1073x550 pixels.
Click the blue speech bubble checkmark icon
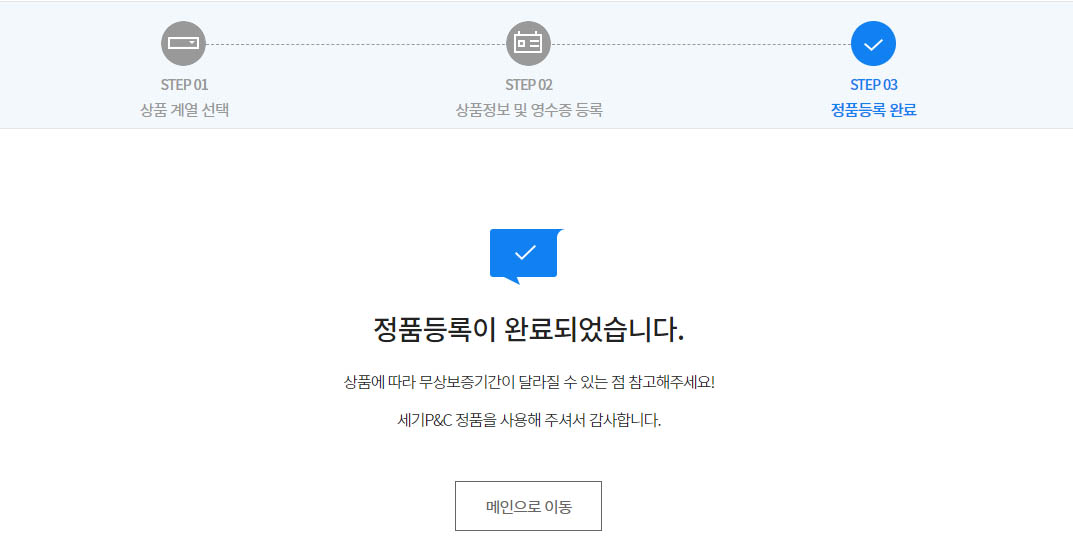coord(526,256)
